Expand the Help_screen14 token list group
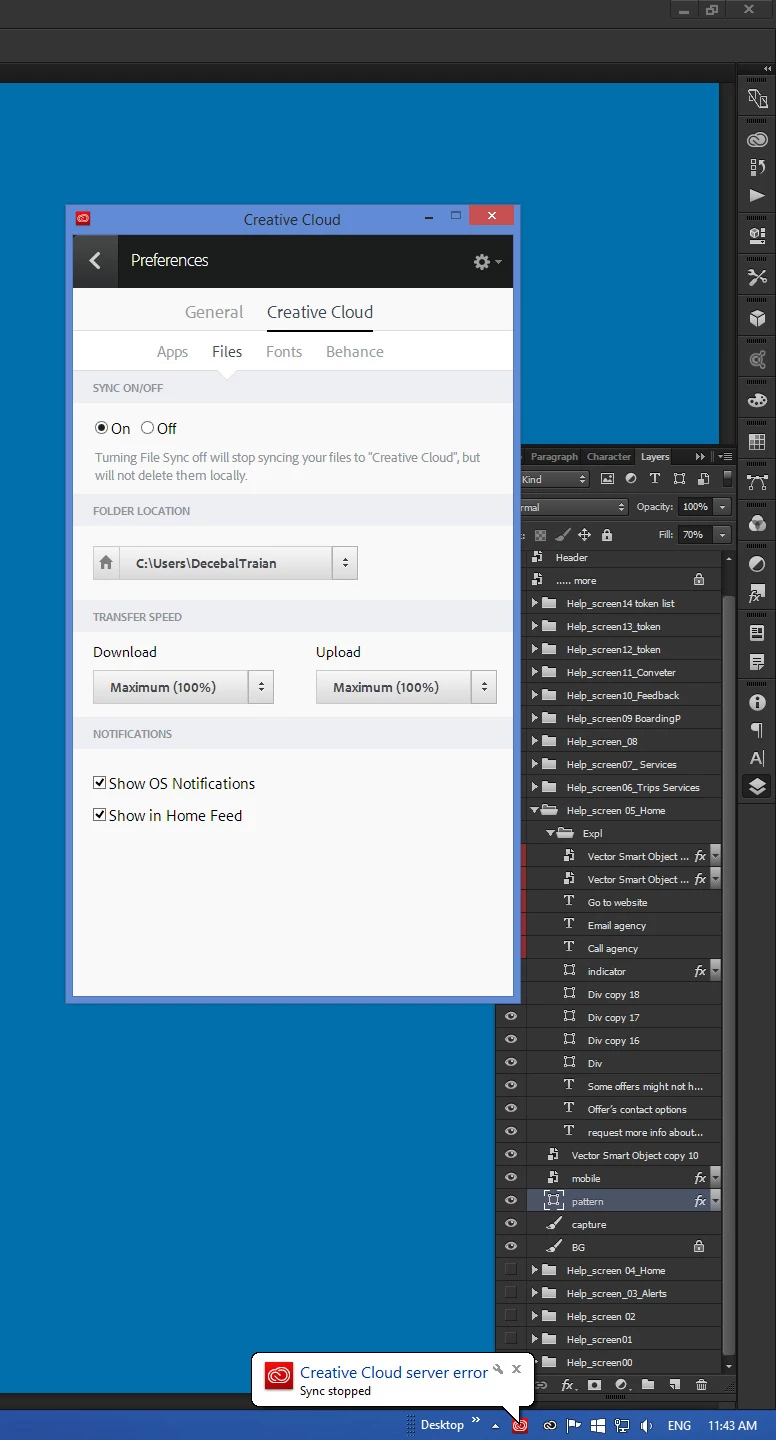The height and width of the screenshot is (1440, 776). 535,603
